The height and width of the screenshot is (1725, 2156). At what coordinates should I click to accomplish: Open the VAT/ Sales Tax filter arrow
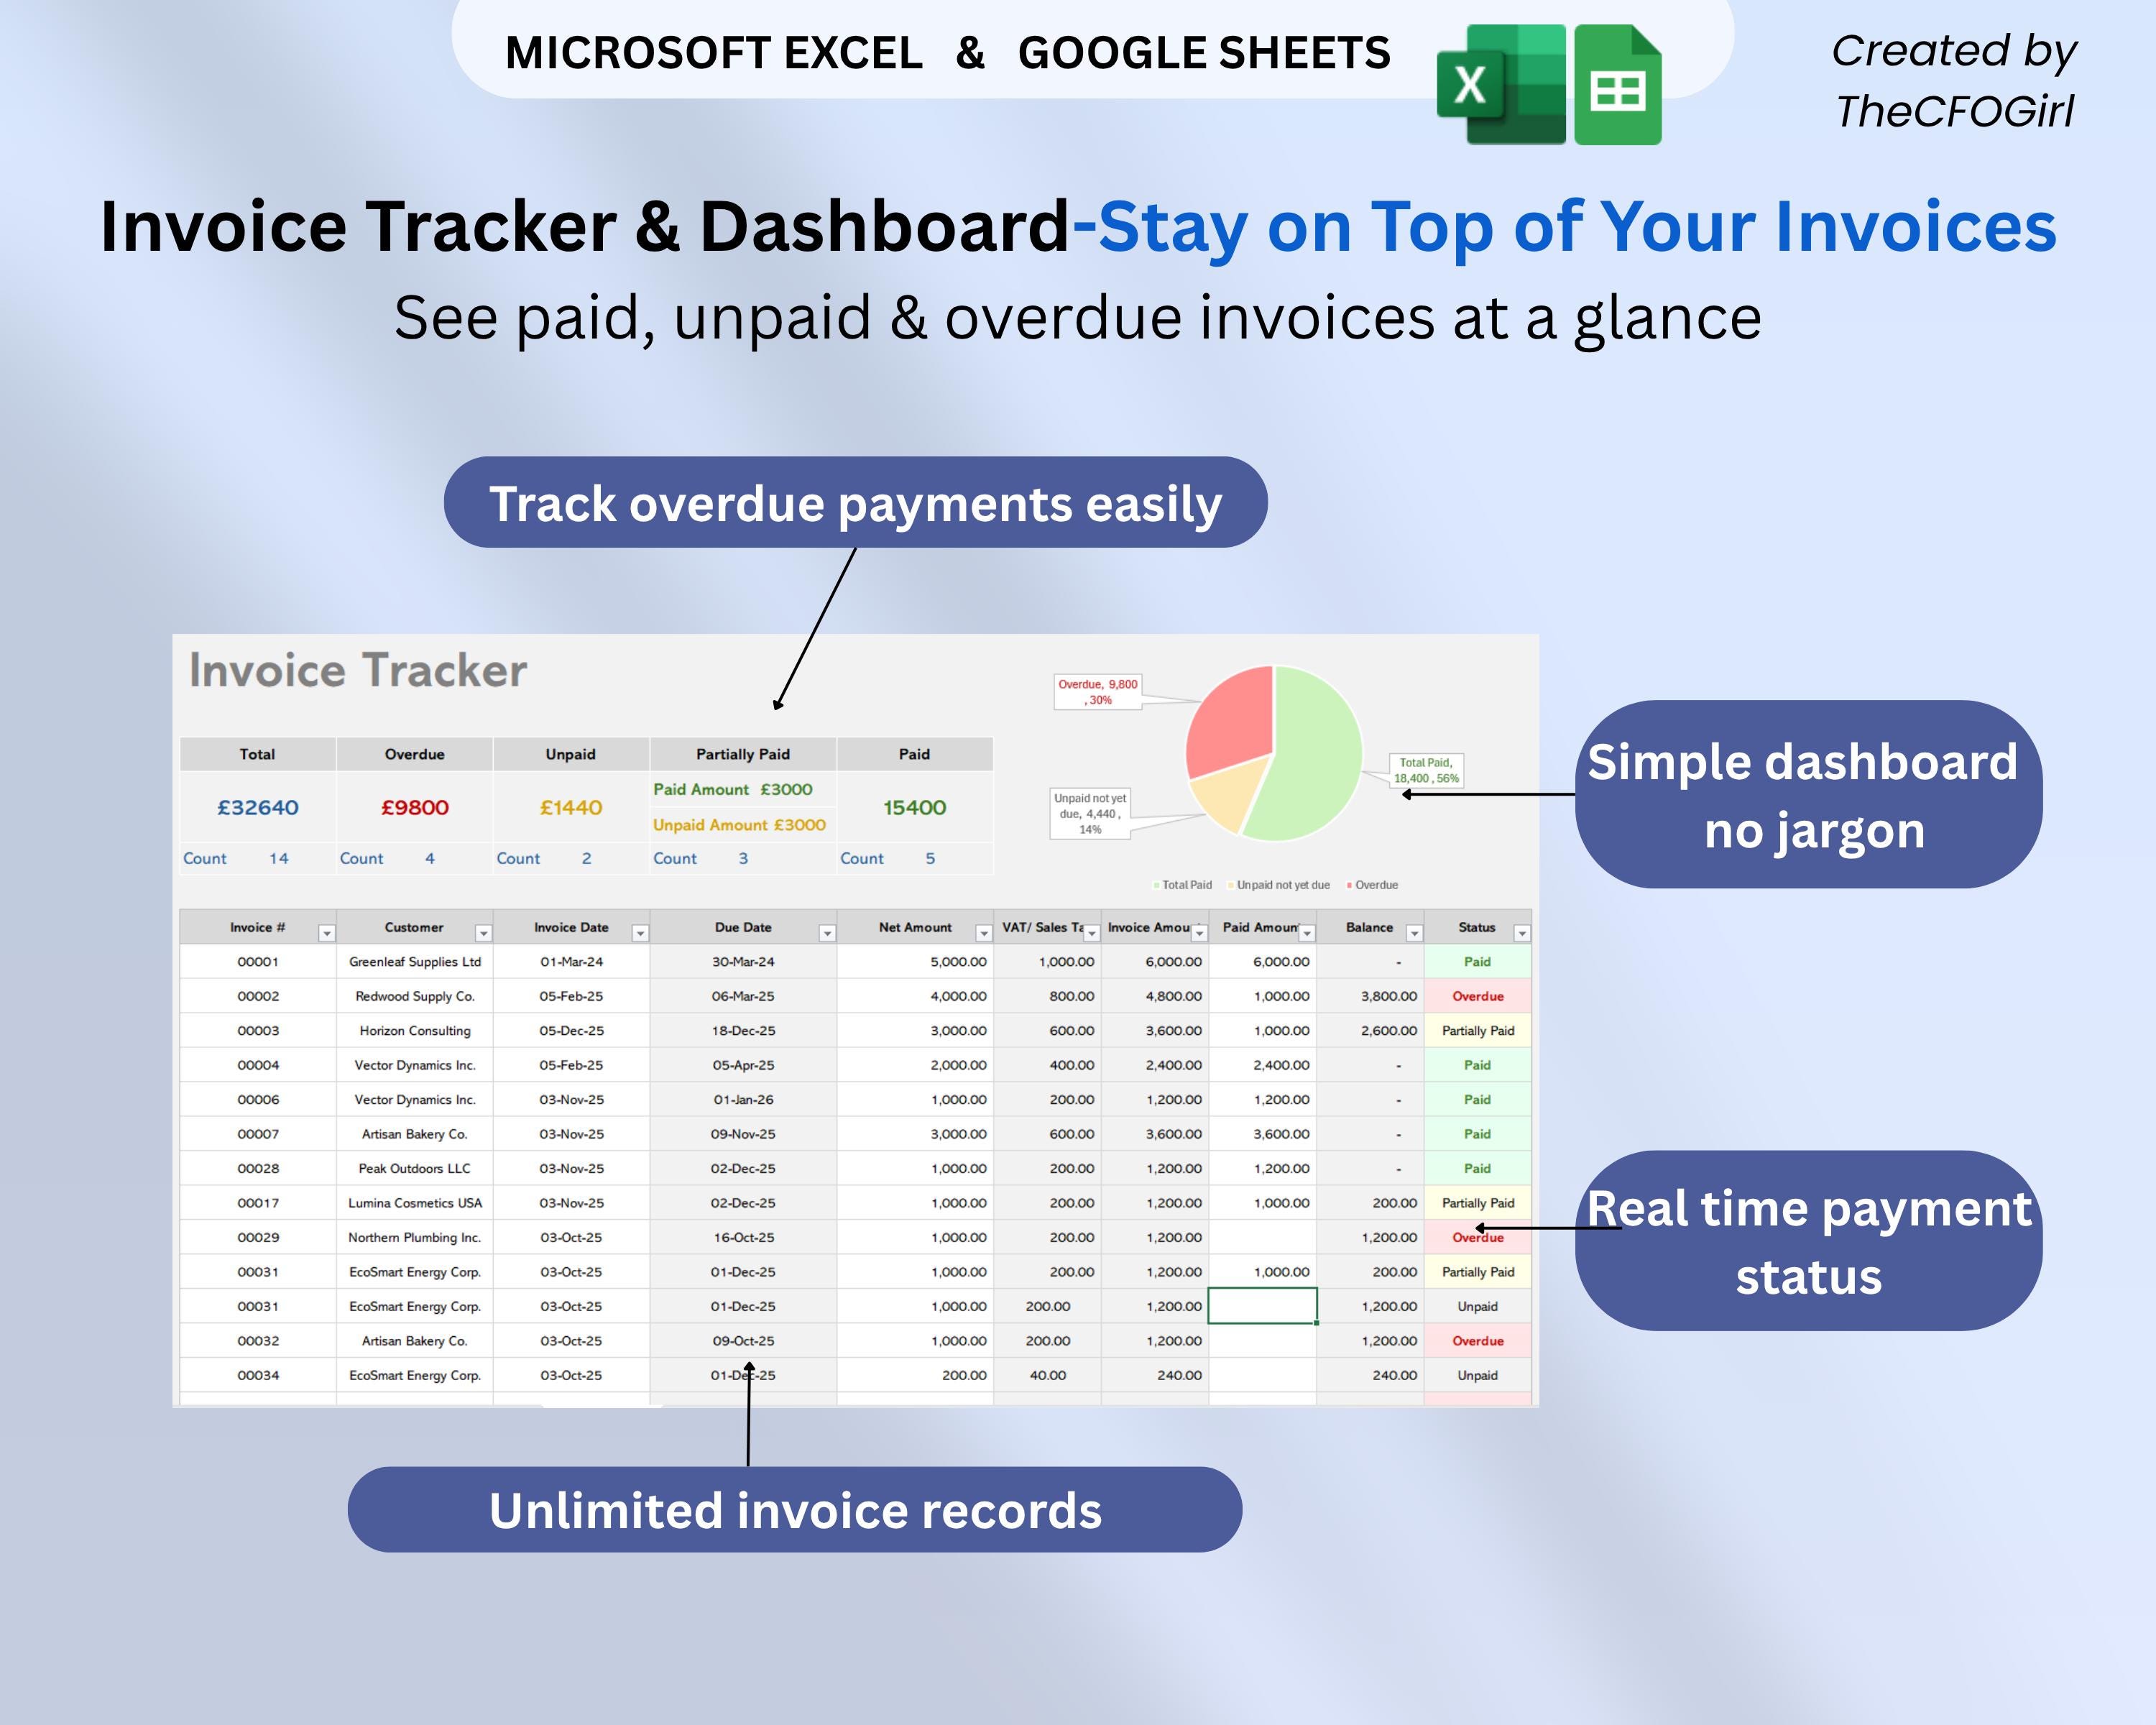click(x=1092, y=933)
